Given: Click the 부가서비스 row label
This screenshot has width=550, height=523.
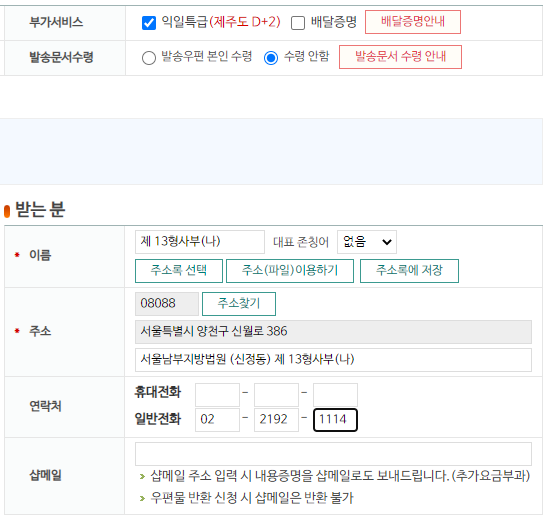Looking at the screenshot, I should (x=56, y=22).
